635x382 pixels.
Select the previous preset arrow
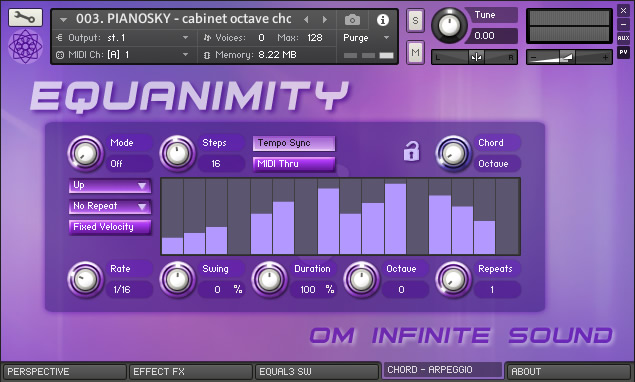tap(306, 19)
